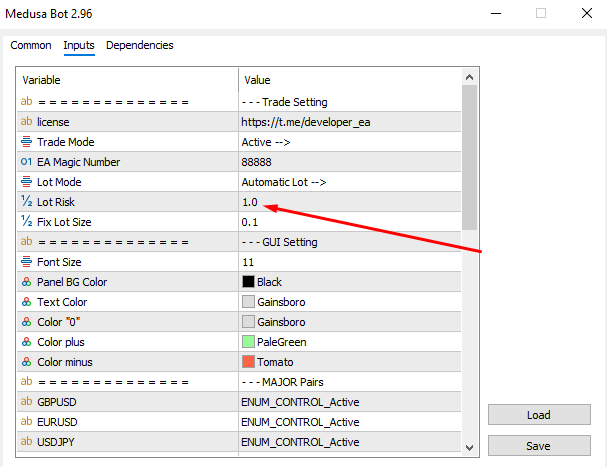Viewport: 607px width, 467px height.
Task: Click the vertical scrollbar thumb
Action: 469,157
